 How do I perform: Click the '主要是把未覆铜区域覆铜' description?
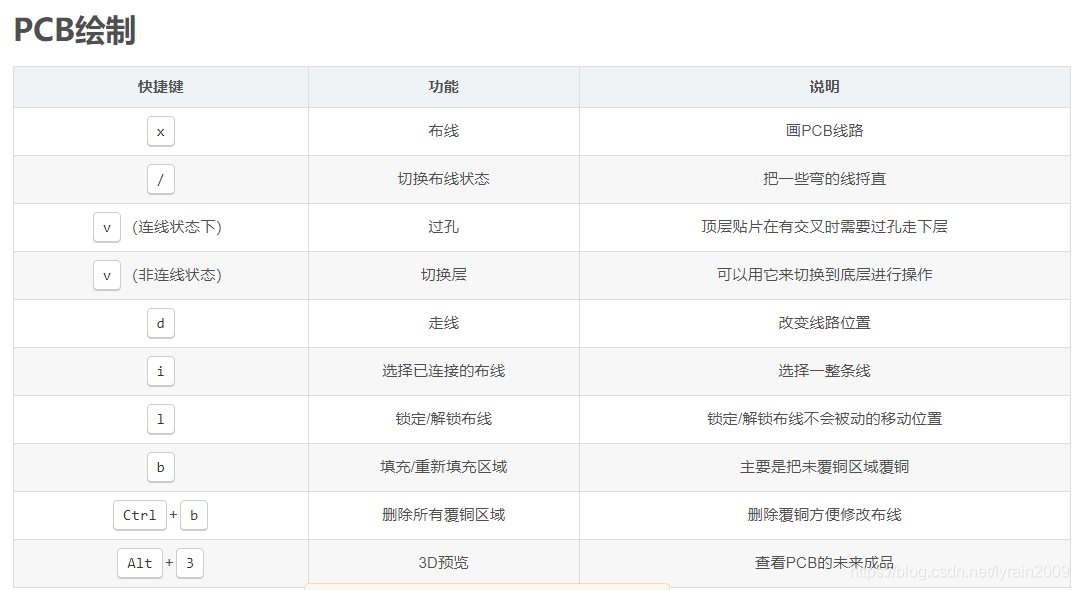click(824, 467)
